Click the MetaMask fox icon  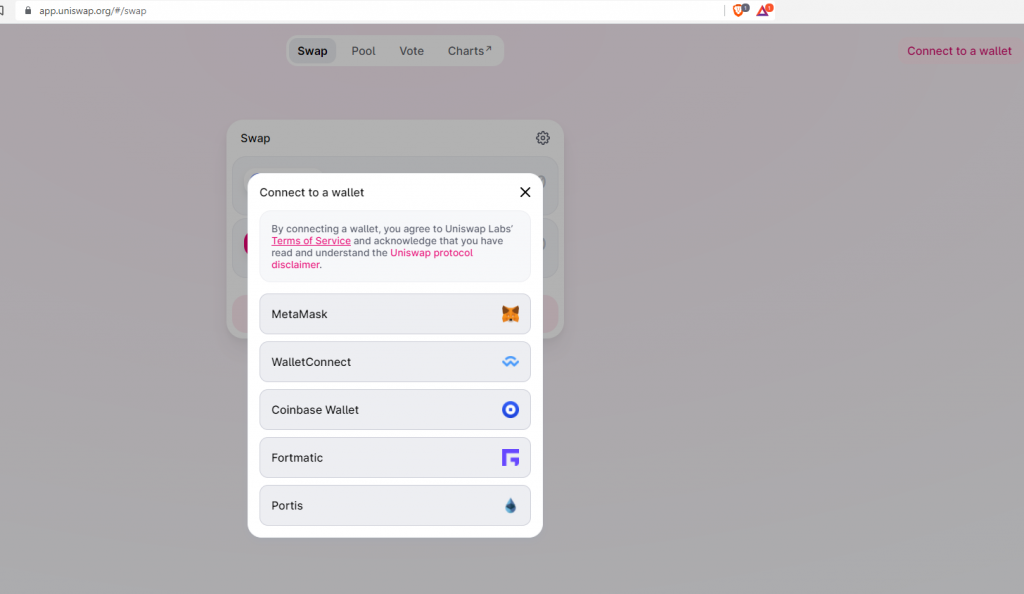click(510, 314)
